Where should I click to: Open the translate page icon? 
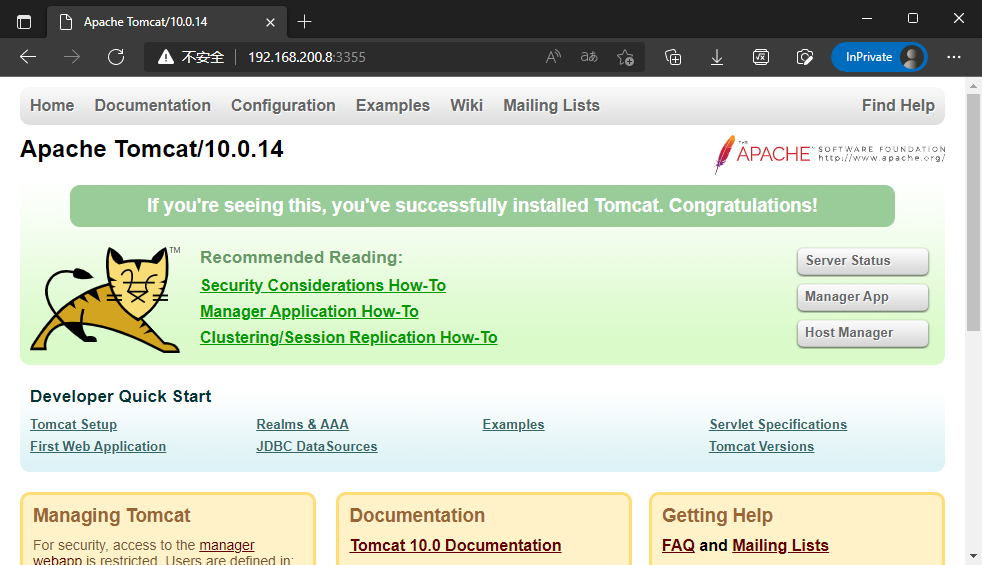(x=589, y=57)
